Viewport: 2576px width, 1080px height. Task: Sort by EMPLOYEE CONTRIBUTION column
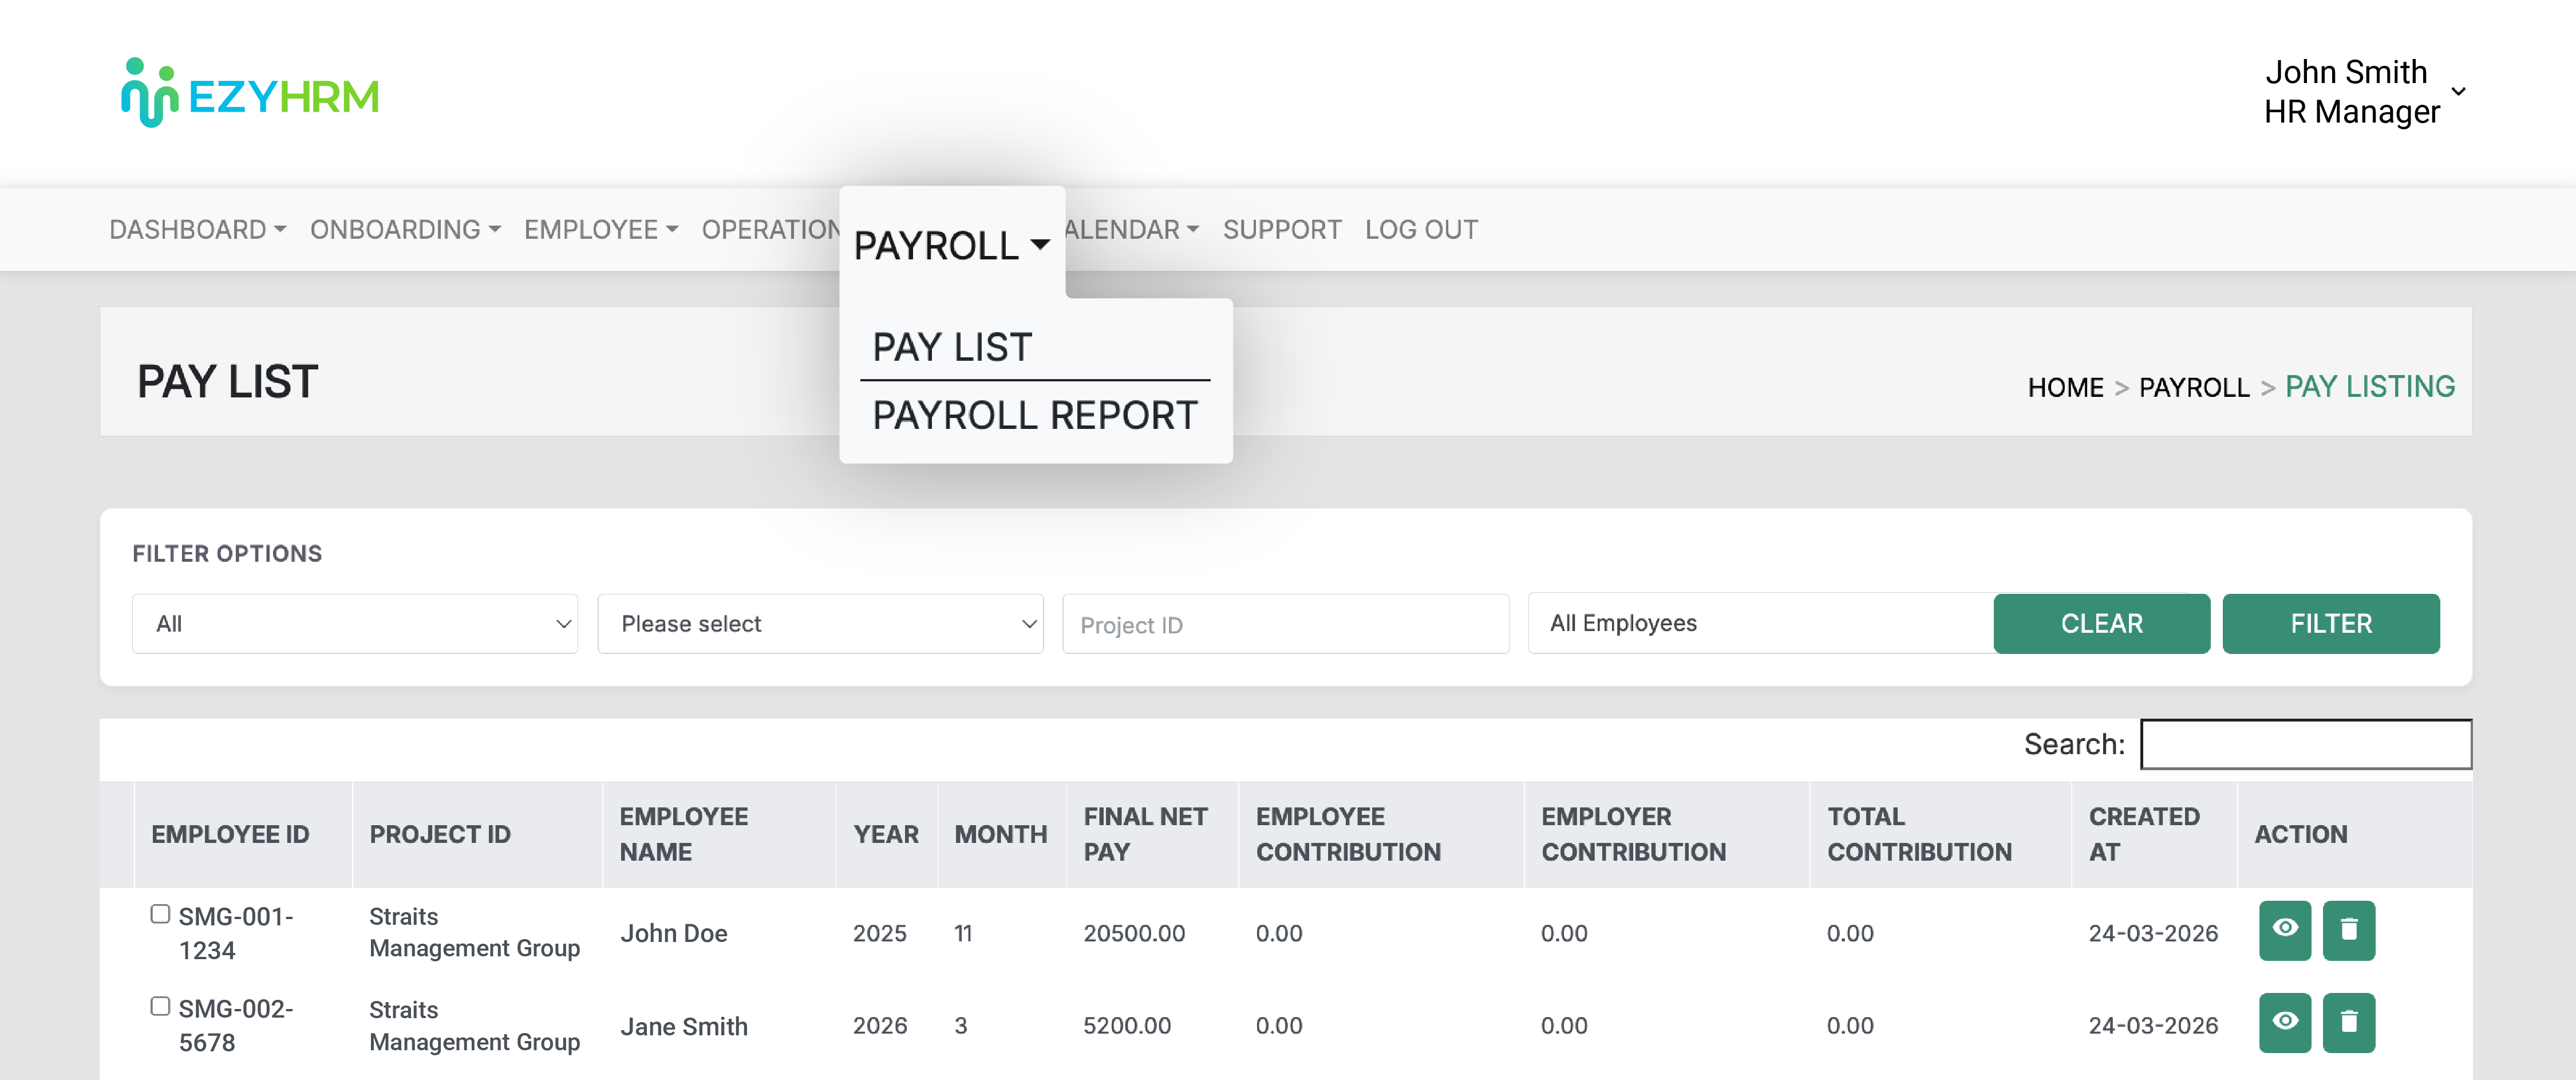(x=1381, y=834)
